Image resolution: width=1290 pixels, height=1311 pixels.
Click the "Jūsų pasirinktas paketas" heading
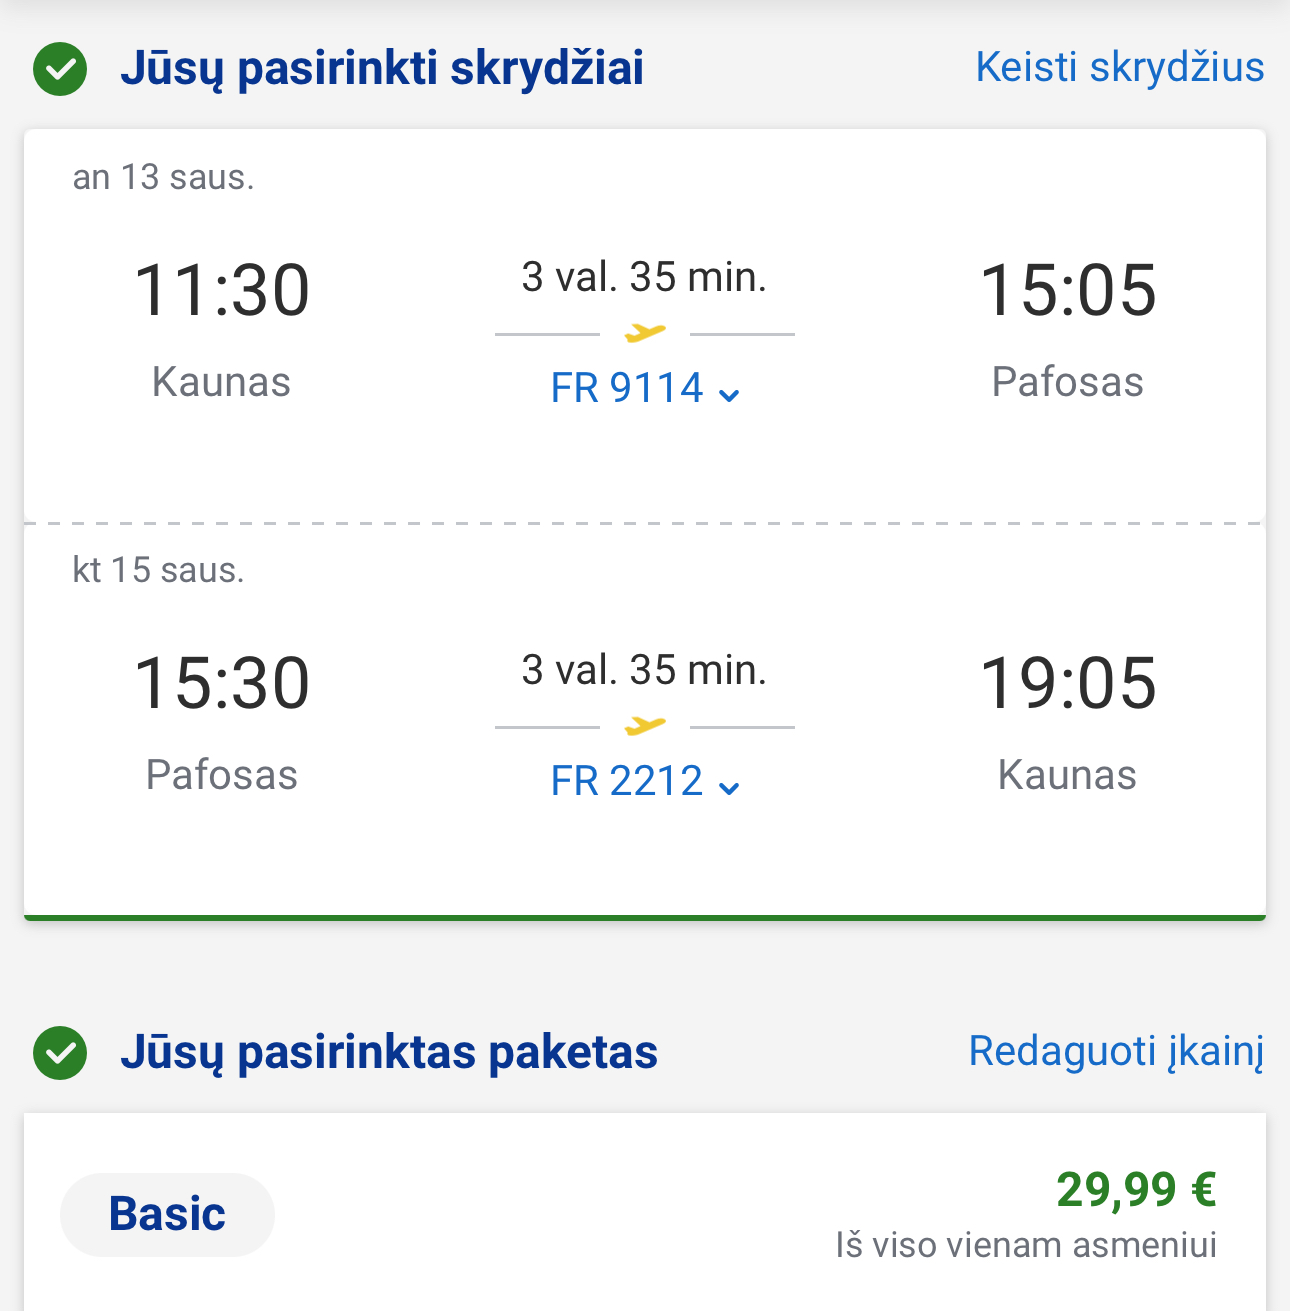[389, 1053]
